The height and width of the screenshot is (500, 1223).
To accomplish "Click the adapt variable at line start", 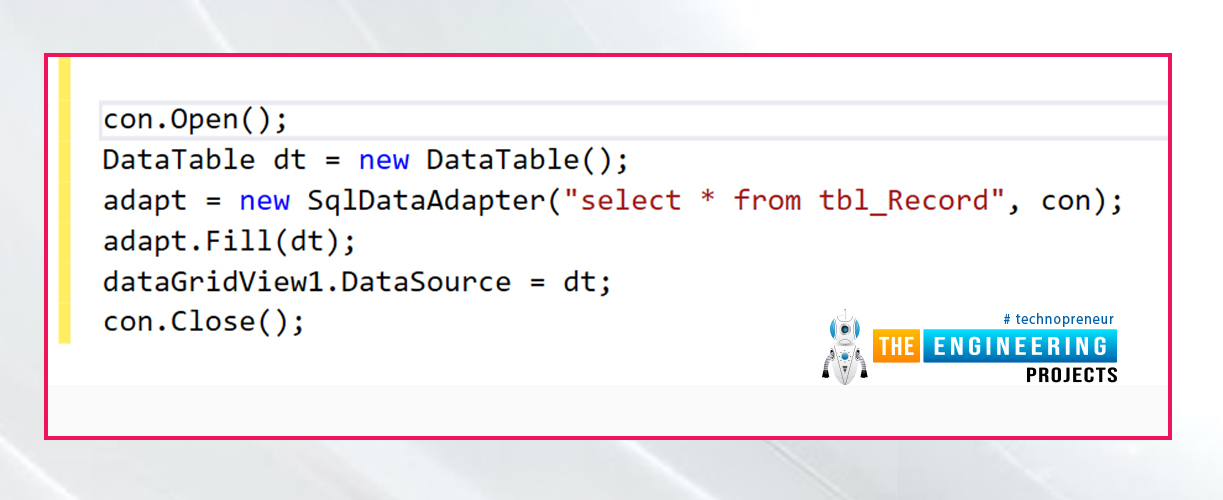I will (x=145, y=203).
